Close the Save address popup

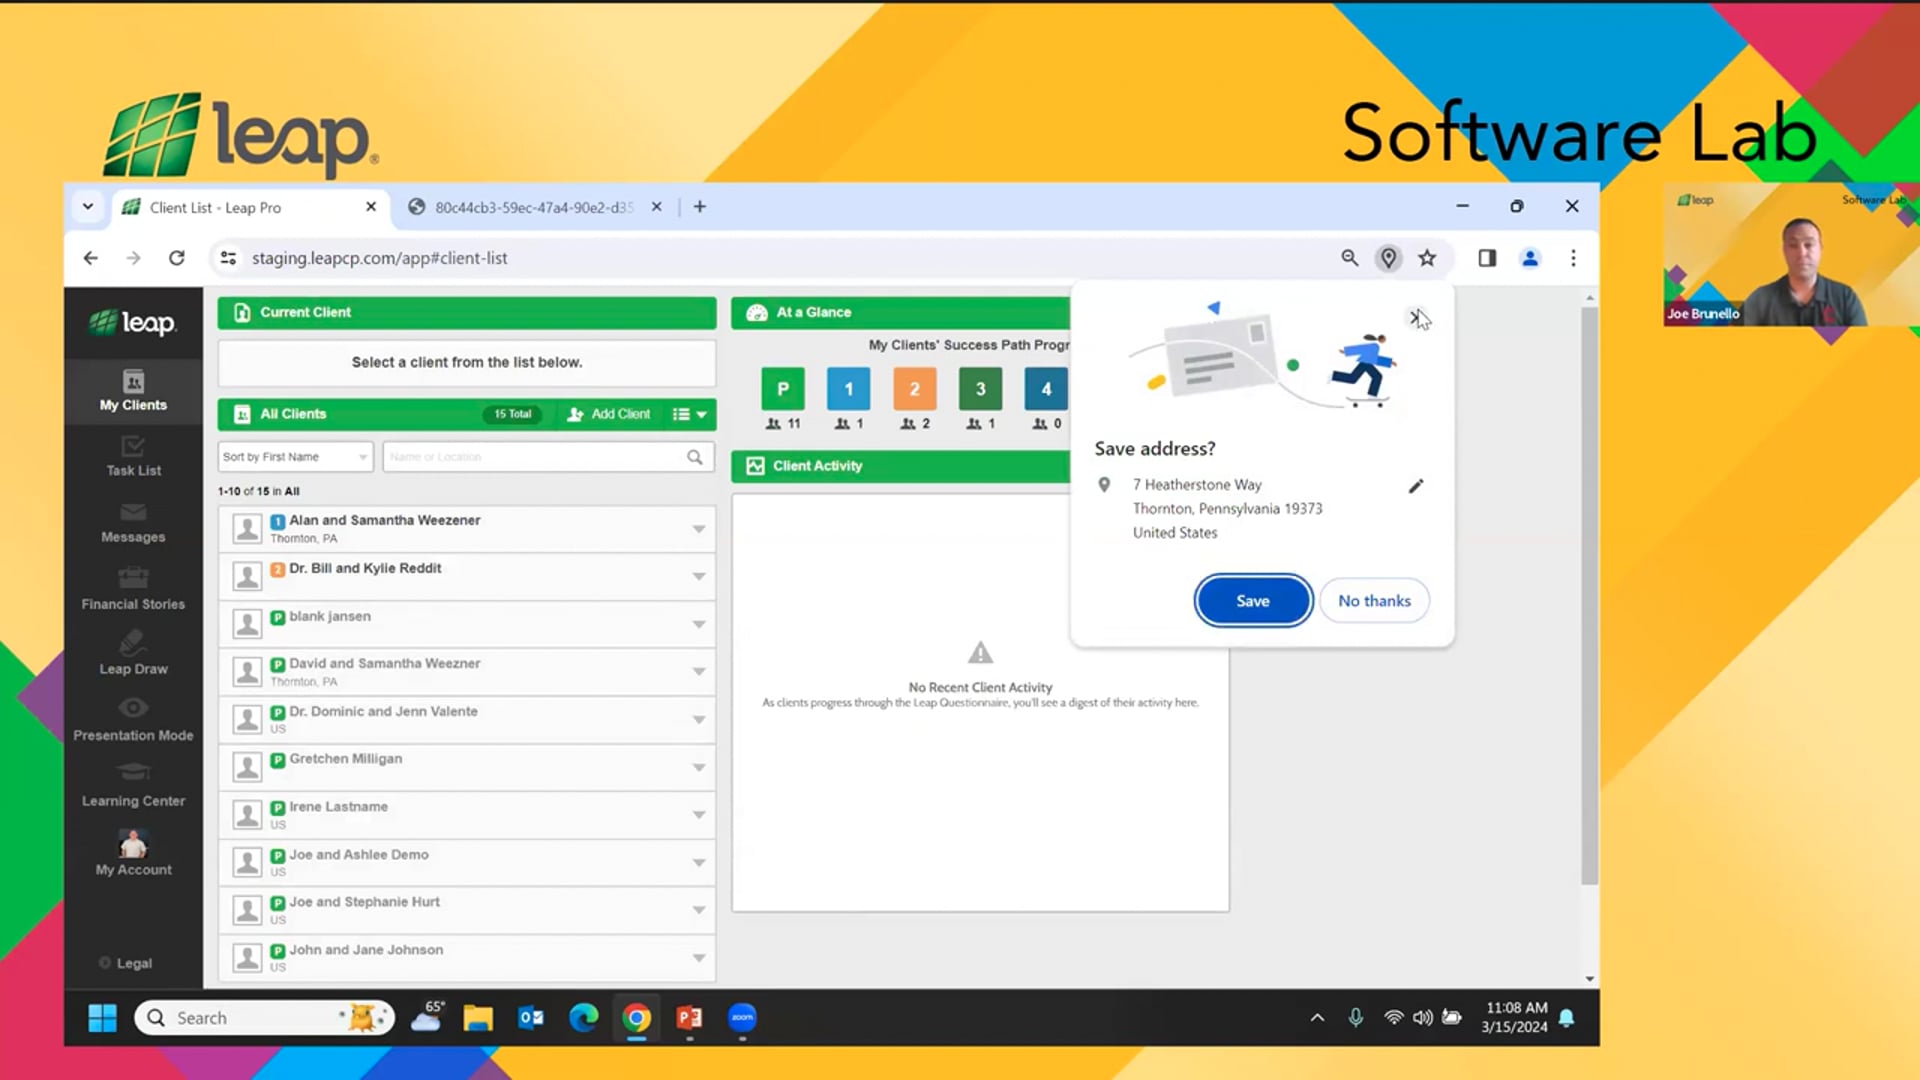coord(1416,318)
